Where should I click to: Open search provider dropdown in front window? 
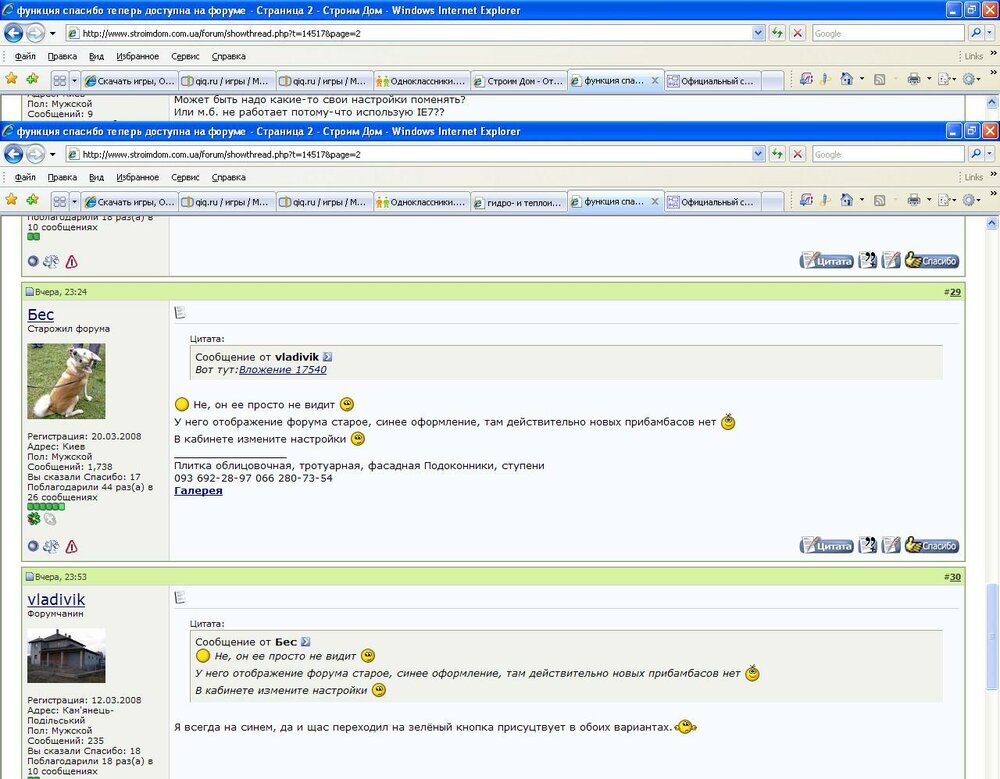coord(990,154)
